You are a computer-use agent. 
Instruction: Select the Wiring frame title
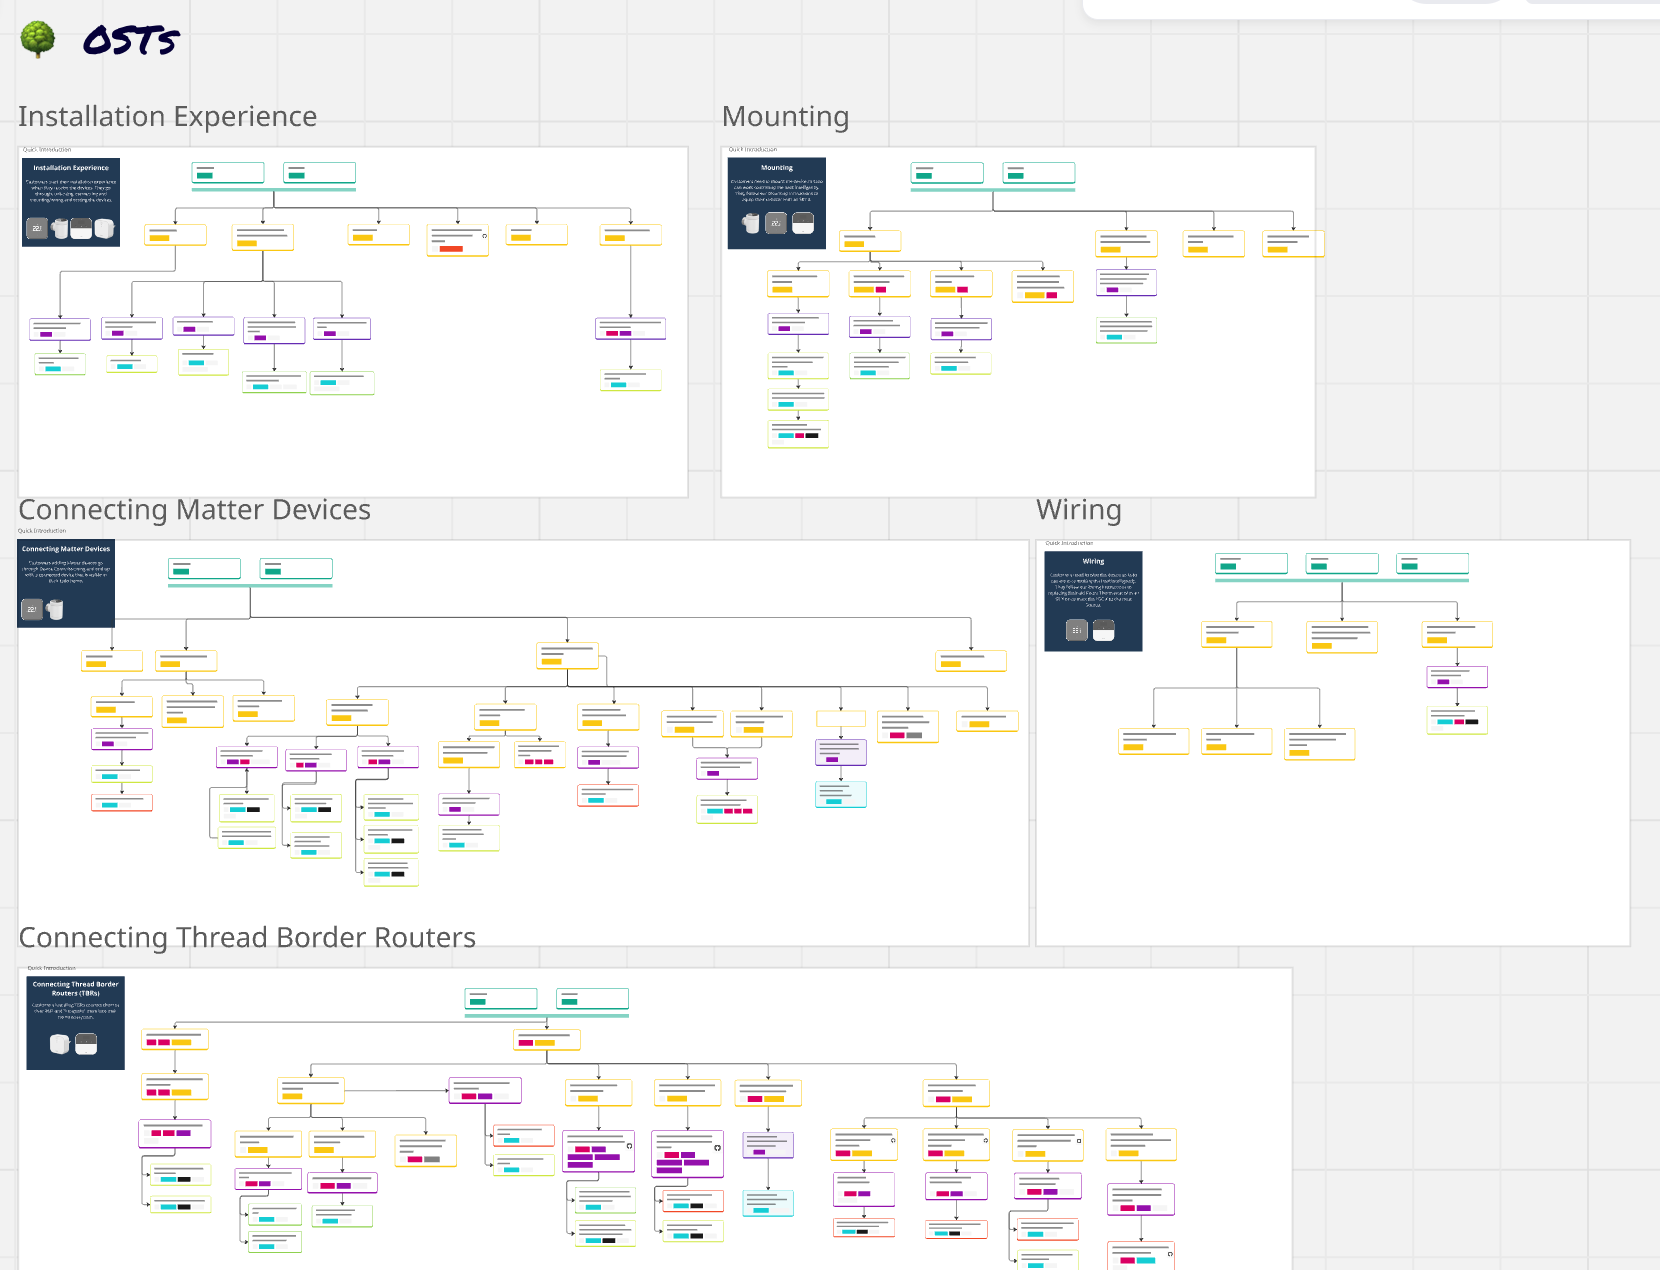(1079, 510)
